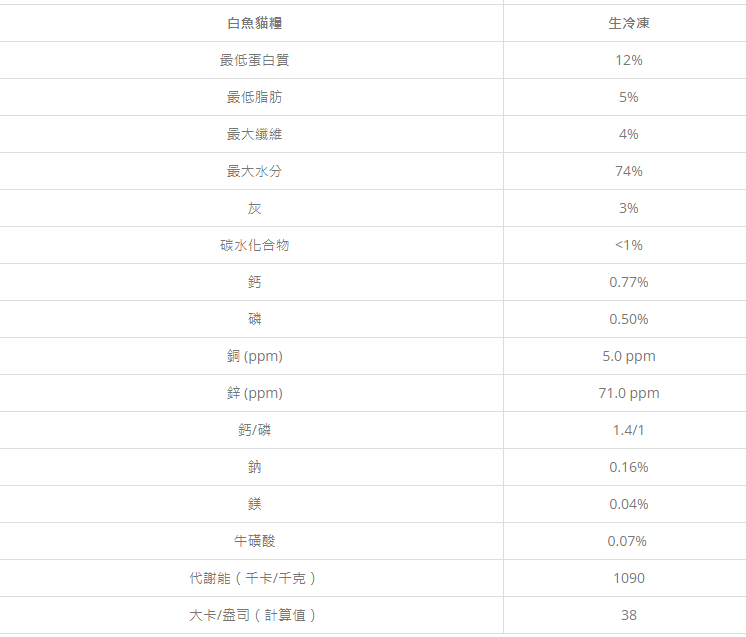Click the 最大纖維 row label
The height and width of the screenshot is (637, 746).
(254, 134)
